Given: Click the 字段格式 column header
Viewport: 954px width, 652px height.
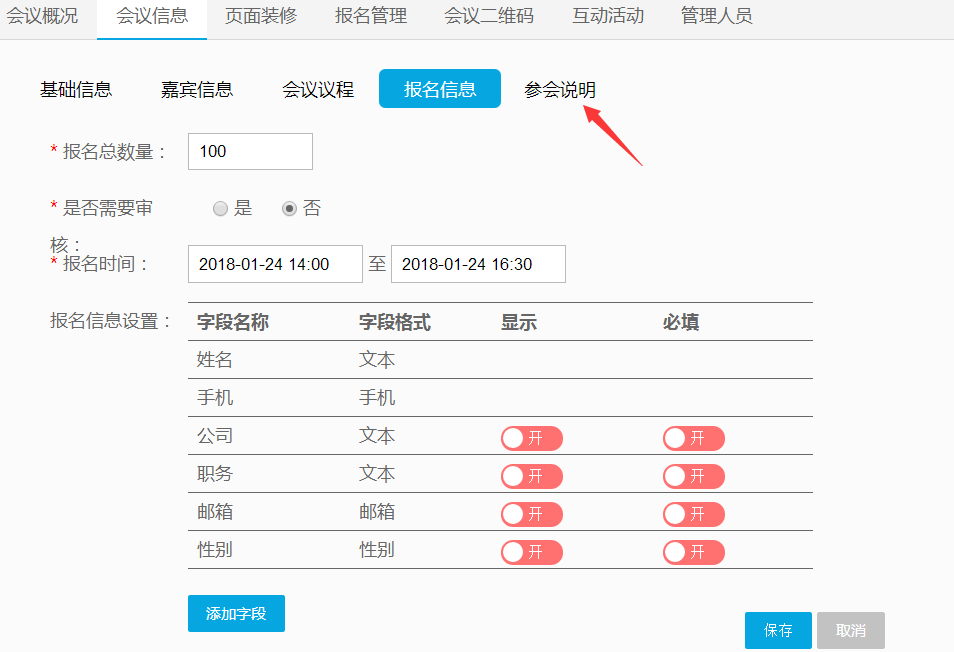Looking at the screenshot, I should 394,322.
